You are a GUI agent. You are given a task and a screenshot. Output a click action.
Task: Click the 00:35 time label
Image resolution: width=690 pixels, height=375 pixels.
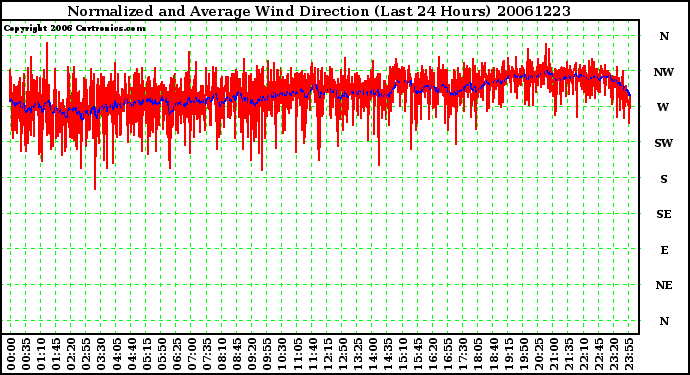pos(26,354)
